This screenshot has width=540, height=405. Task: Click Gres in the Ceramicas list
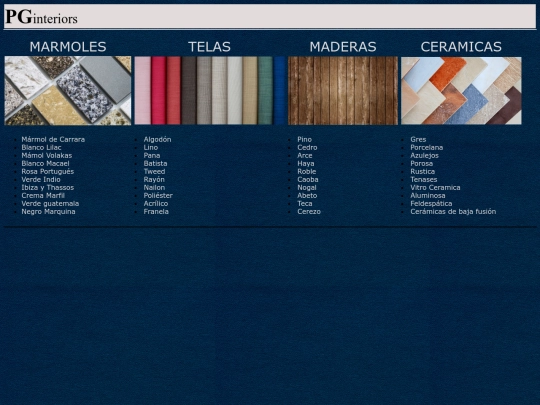pyautogui.click(x=418, y=139)
